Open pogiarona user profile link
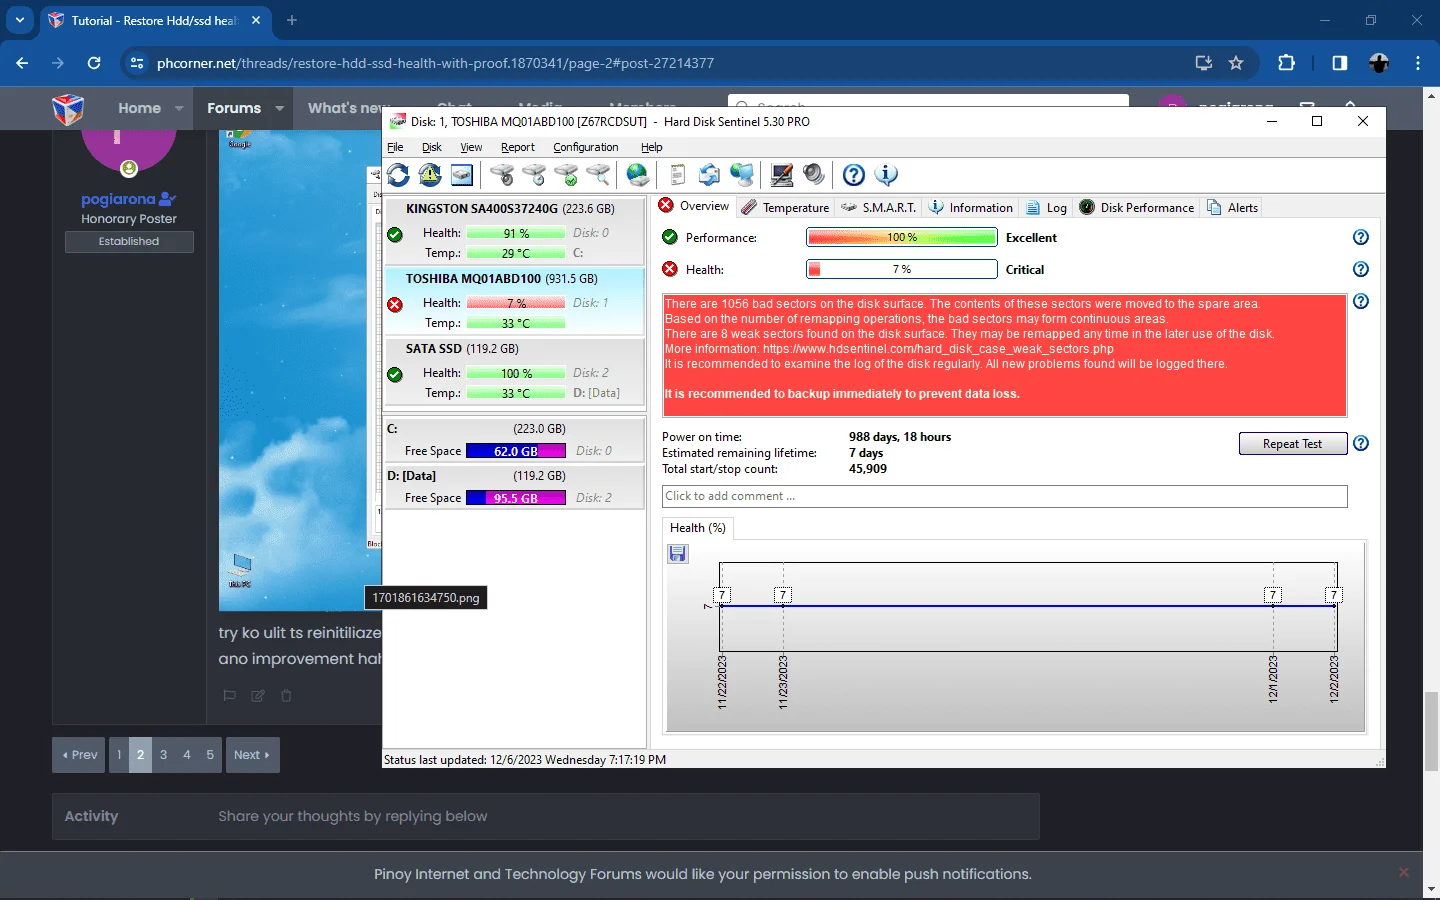Viewport: 1440px width, 900px height. click(118, 199)
